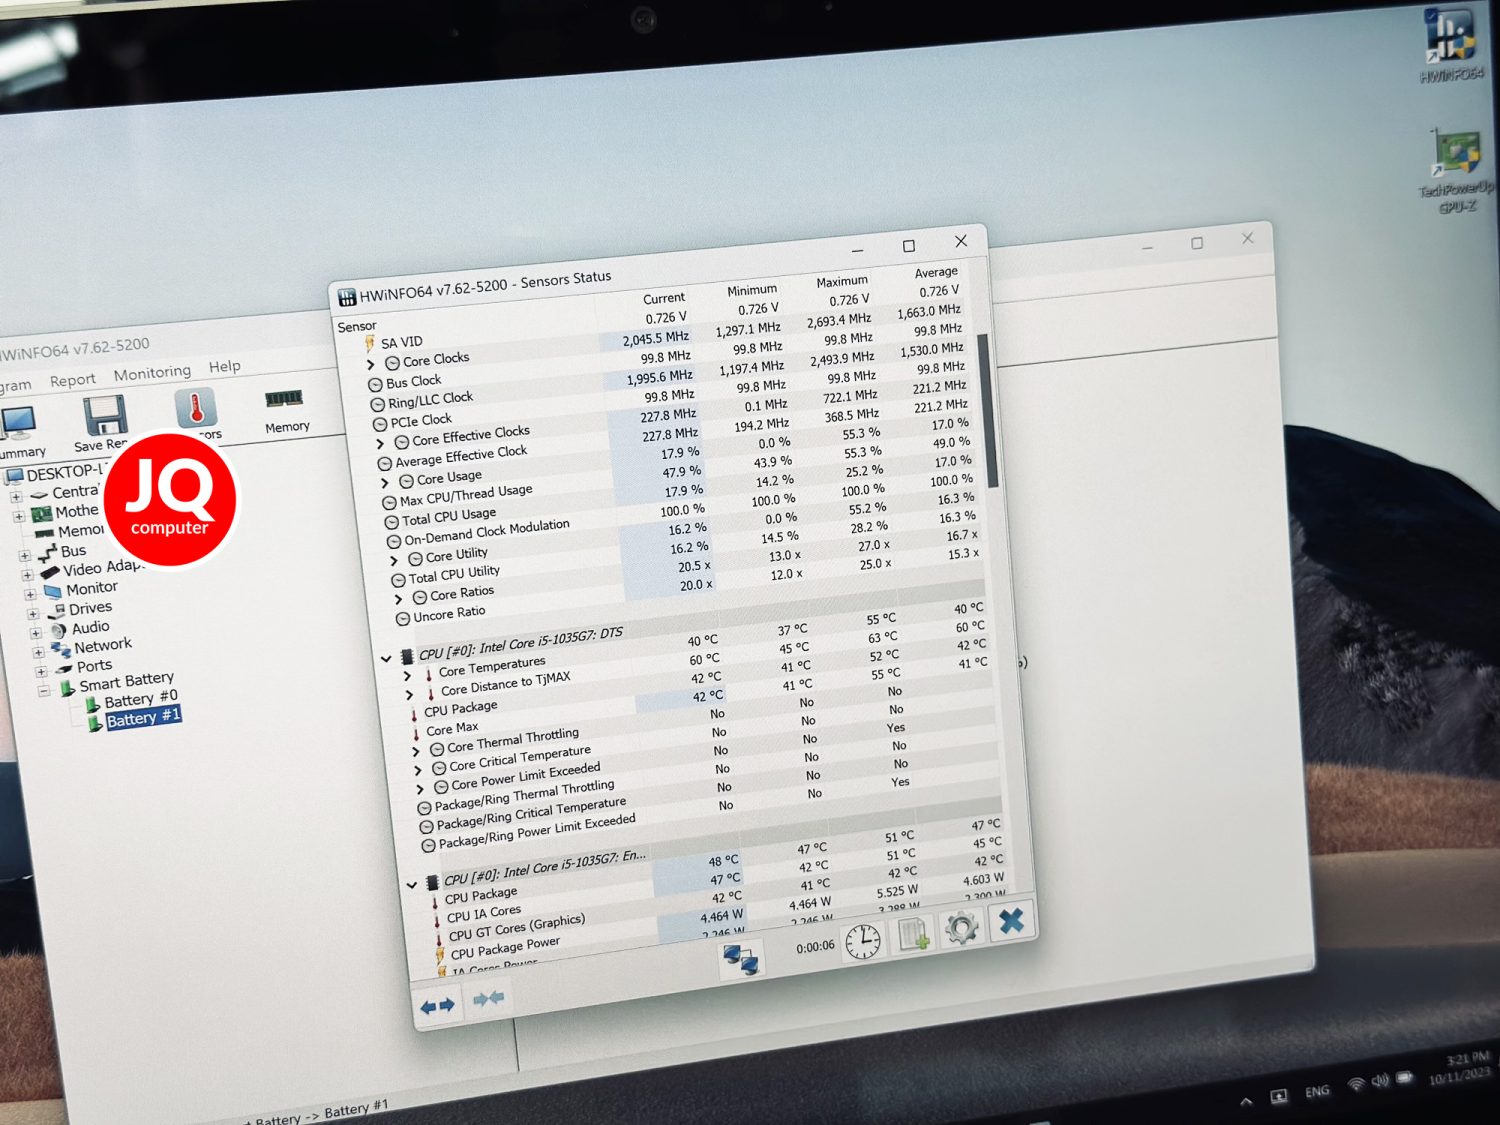
Task: Reset the elapsed timer with the clock icon
Action: (x=863, y=941)
